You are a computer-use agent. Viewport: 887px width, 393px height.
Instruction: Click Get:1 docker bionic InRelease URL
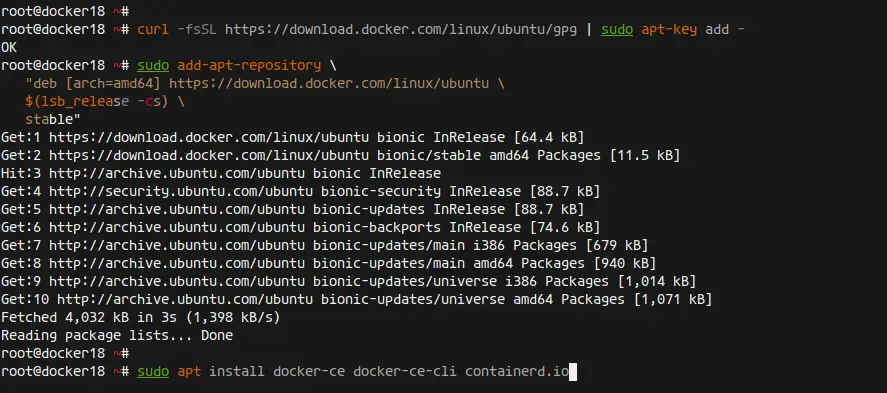209,137
